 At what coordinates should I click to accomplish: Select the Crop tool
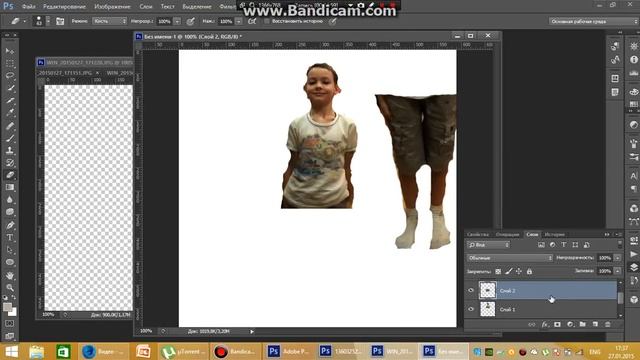coord(10,101)
